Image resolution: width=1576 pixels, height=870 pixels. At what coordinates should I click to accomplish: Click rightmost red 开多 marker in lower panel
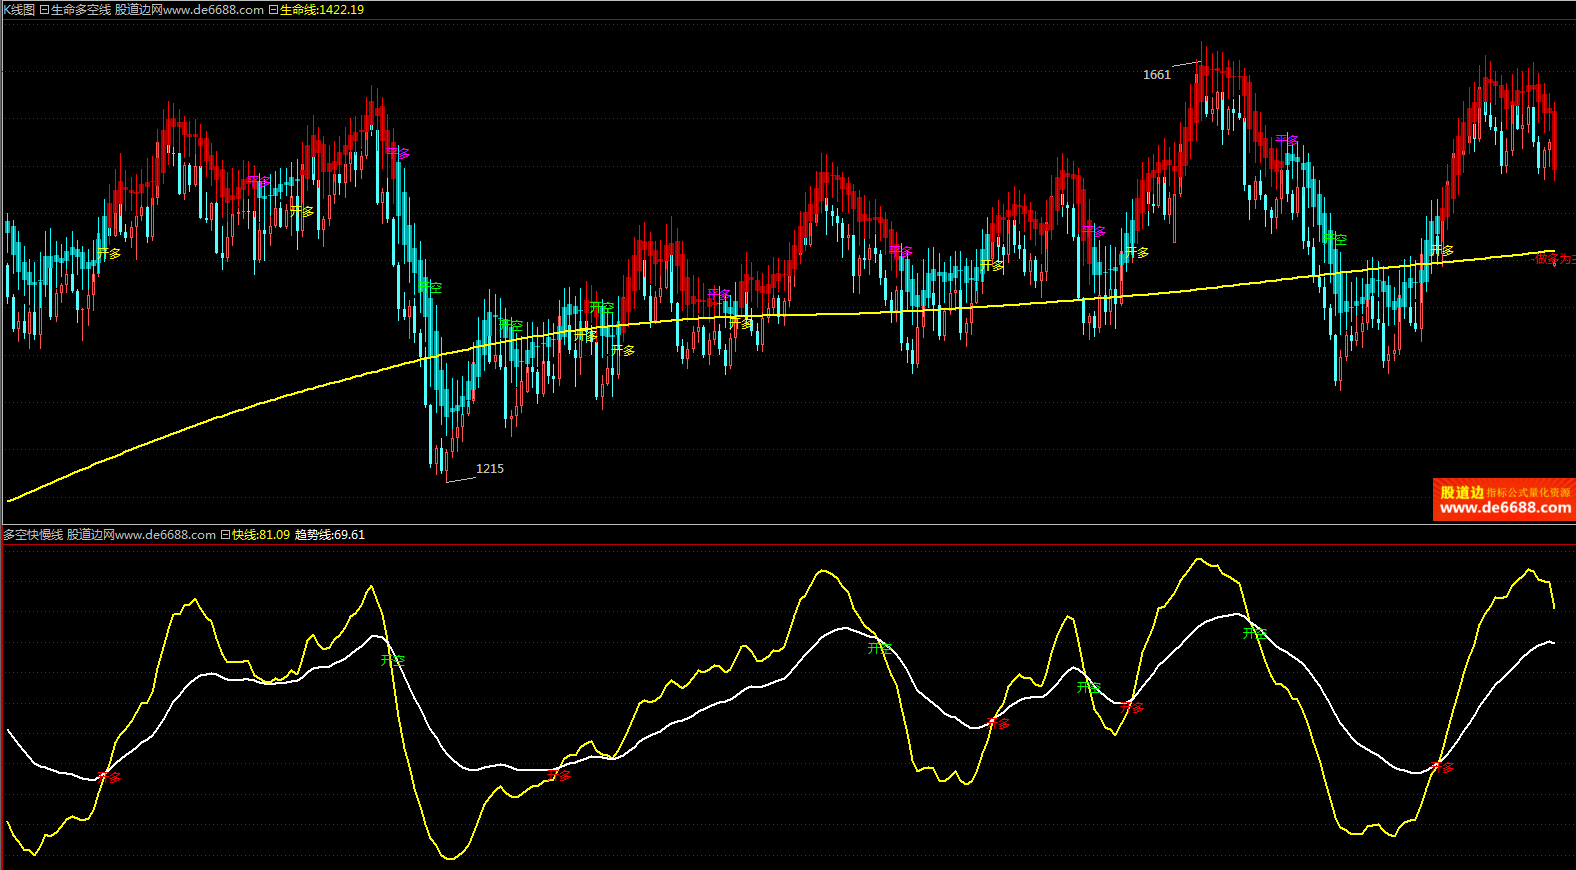[x=1442, y=768]
